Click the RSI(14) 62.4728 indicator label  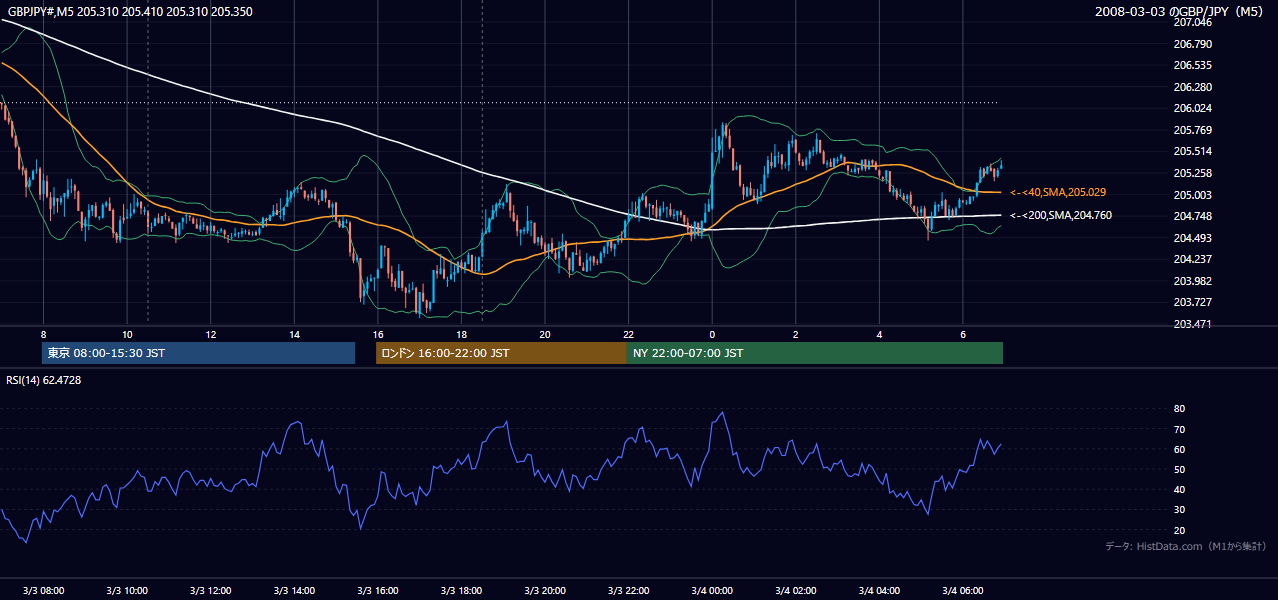44,380
